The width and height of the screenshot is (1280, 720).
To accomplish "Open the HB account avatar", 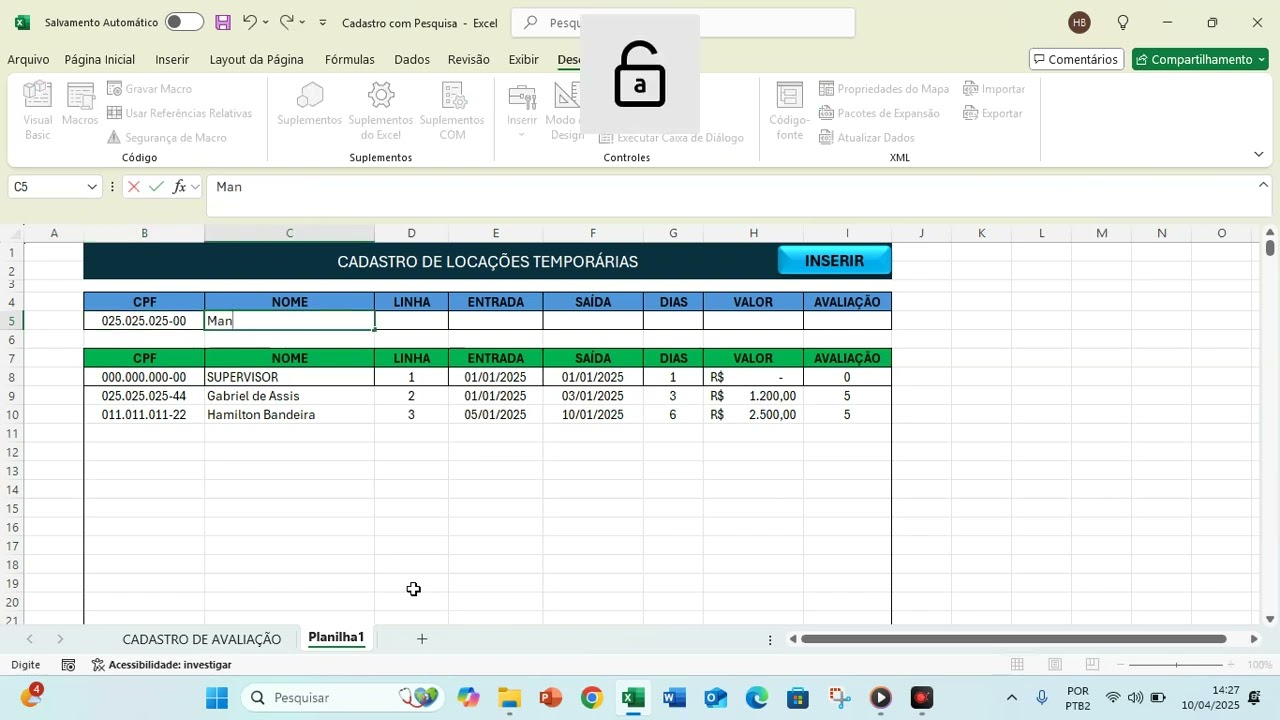I will point(1079,22).
